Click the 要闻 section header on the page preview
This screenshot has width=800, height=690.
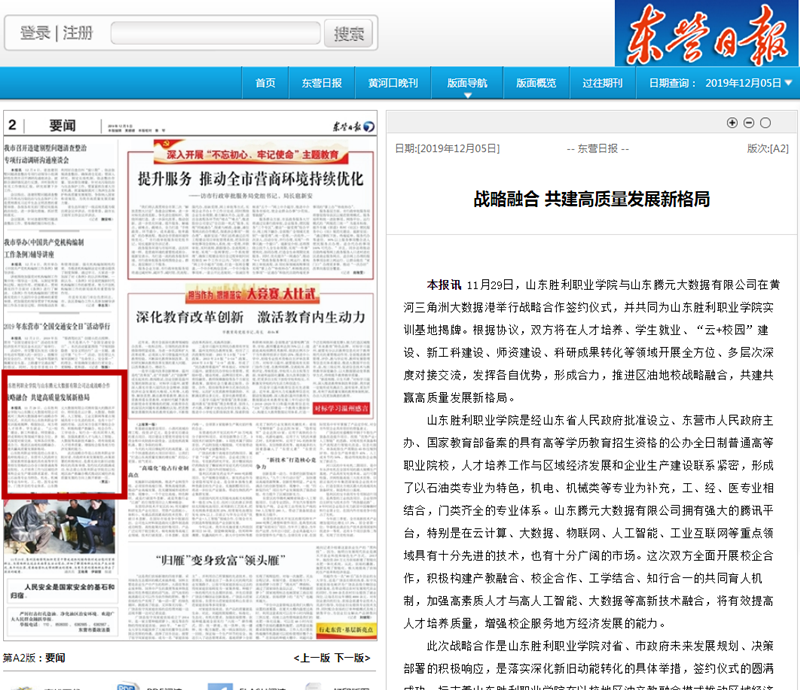click(x=62, y=126)
